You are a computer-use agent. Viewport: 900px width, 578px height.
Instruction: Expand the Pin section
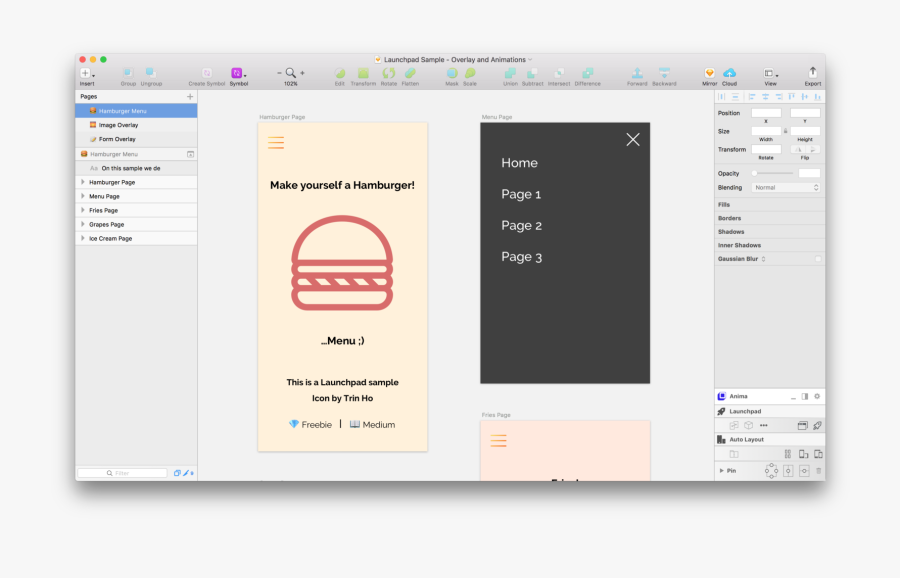click(x=721, y=471)
